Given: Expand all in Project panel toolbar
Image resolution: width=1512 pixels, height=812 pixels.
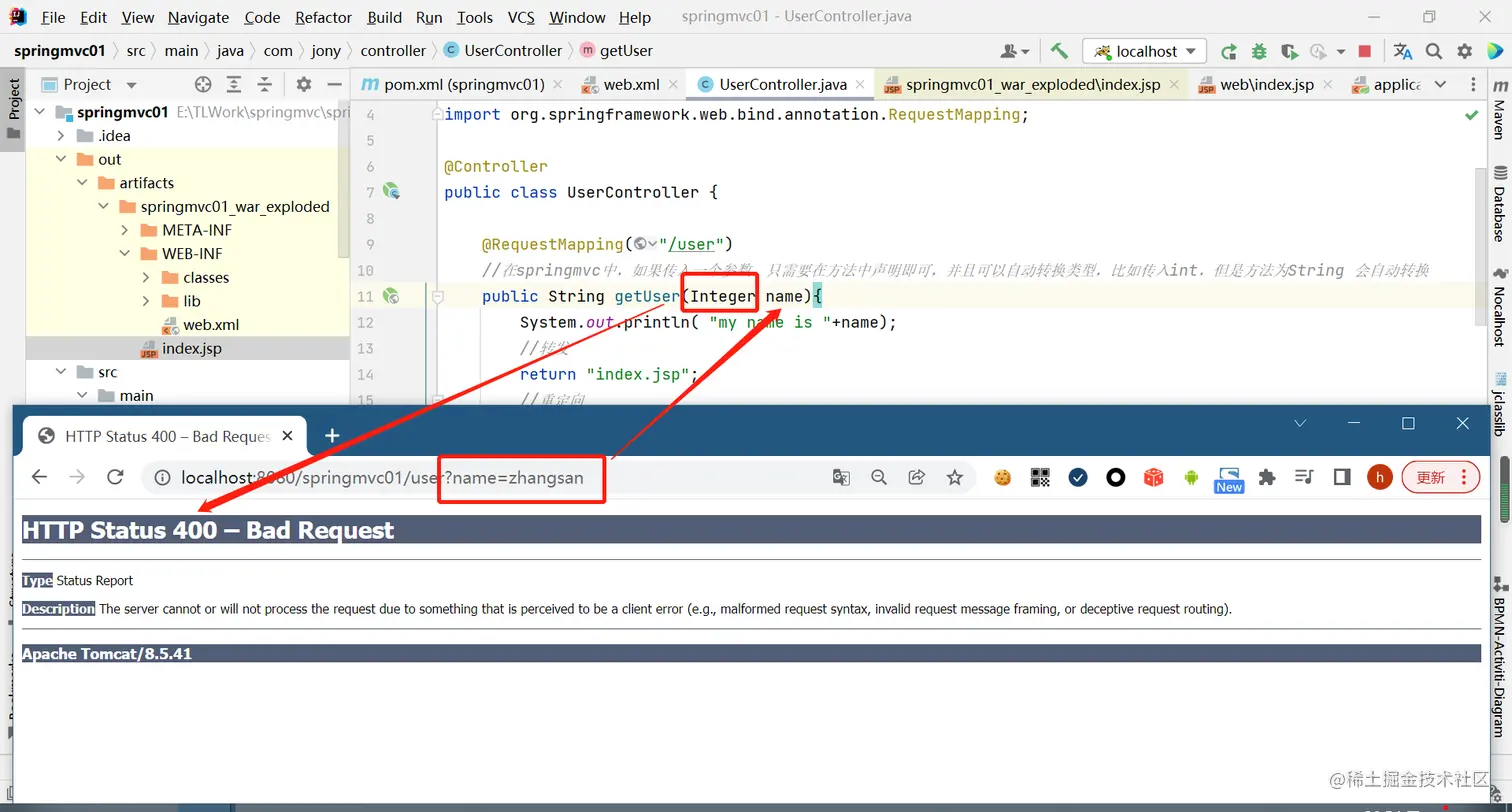Looking at the screenshot, I should (234, 85).
